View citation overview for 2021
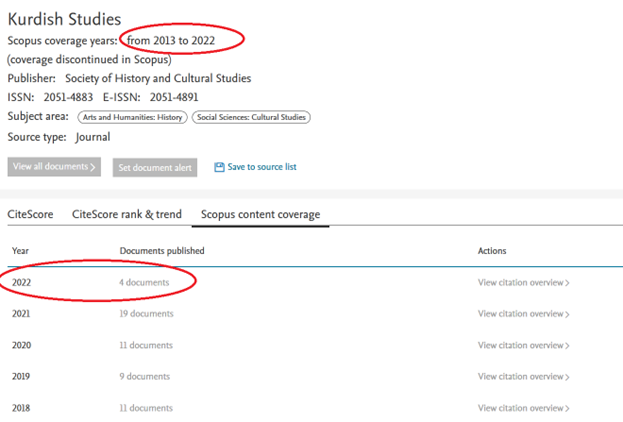The height and width of the screenshot is (422, 623). tap(523, 314)
